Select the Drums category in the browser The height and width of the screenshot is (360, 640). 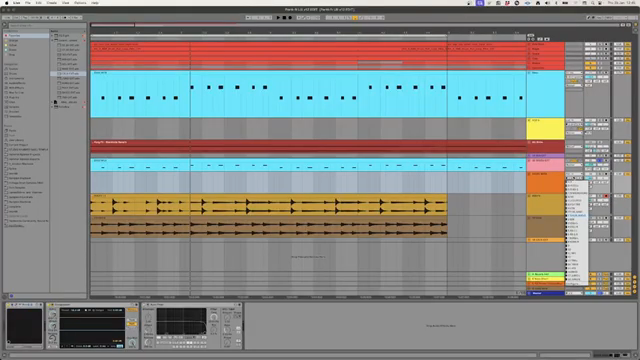coord(13,73)
